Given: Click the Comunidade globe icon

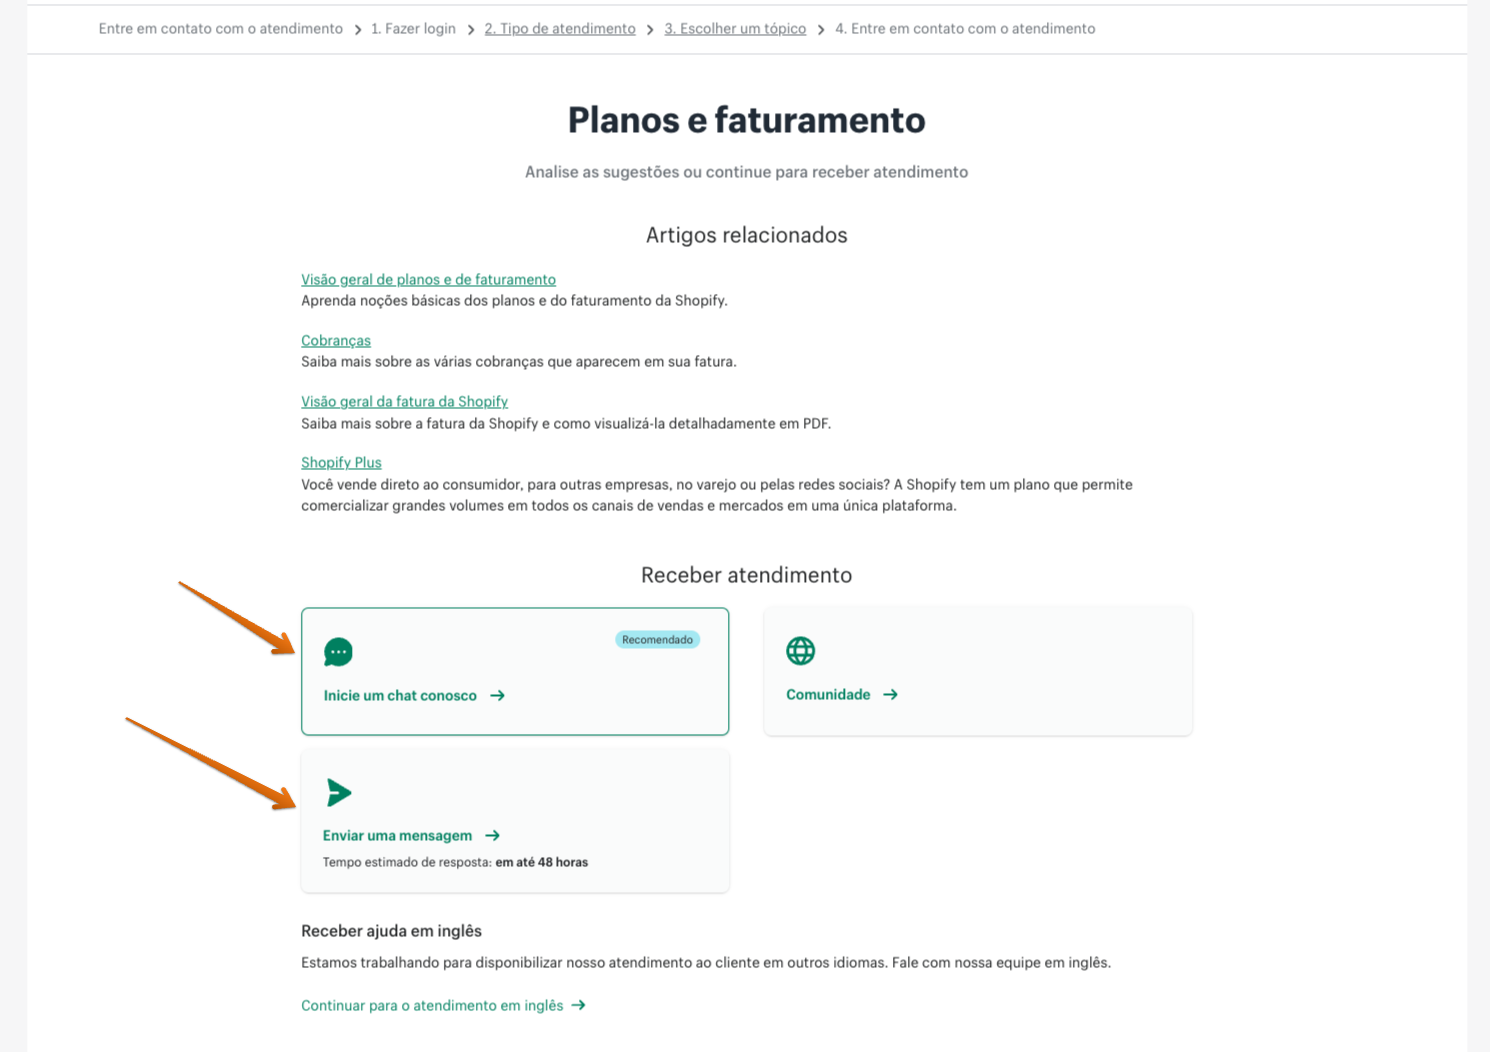Looking at the screenshot, I should [800, 651].
